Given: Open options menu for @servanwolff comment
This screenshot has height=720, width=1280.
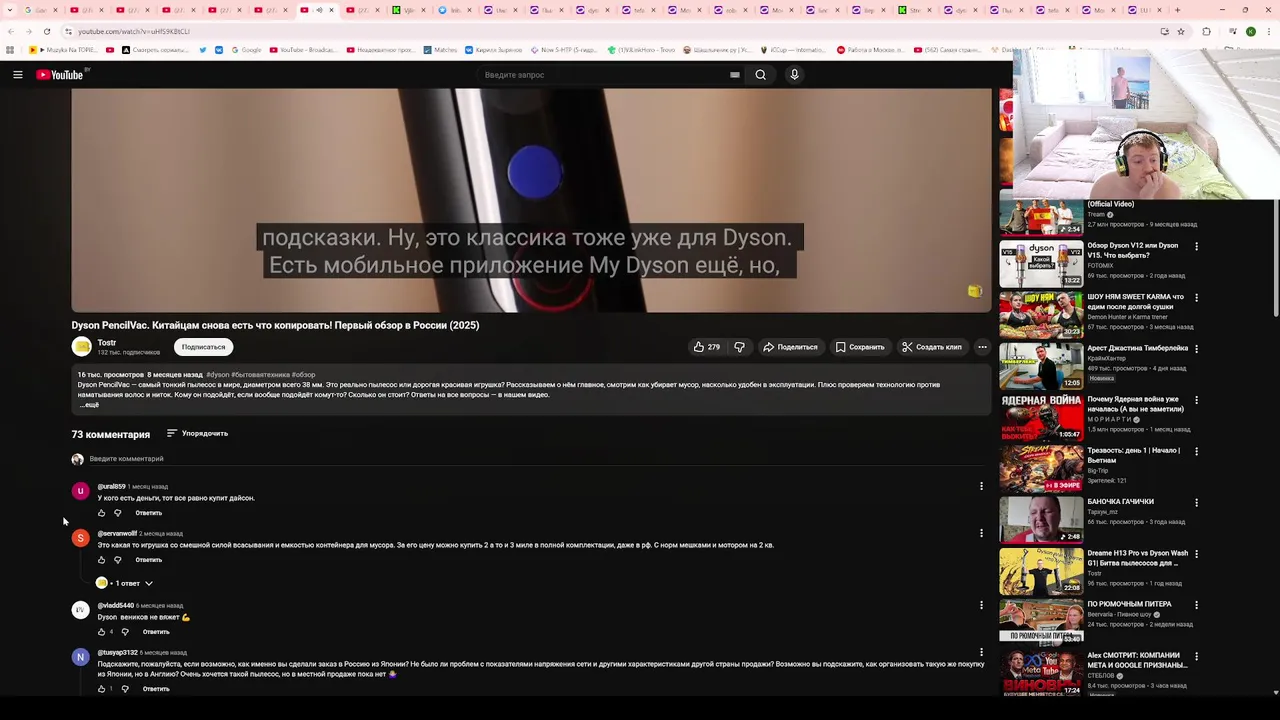Looking at the screenshot, I should (x=981, y=533).
